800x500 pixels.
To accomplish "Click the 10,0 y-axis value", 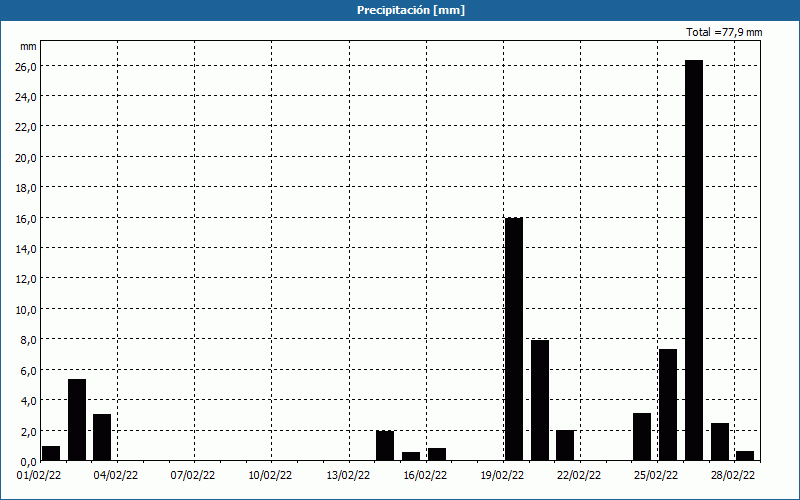I will click(x=26, y=310).
